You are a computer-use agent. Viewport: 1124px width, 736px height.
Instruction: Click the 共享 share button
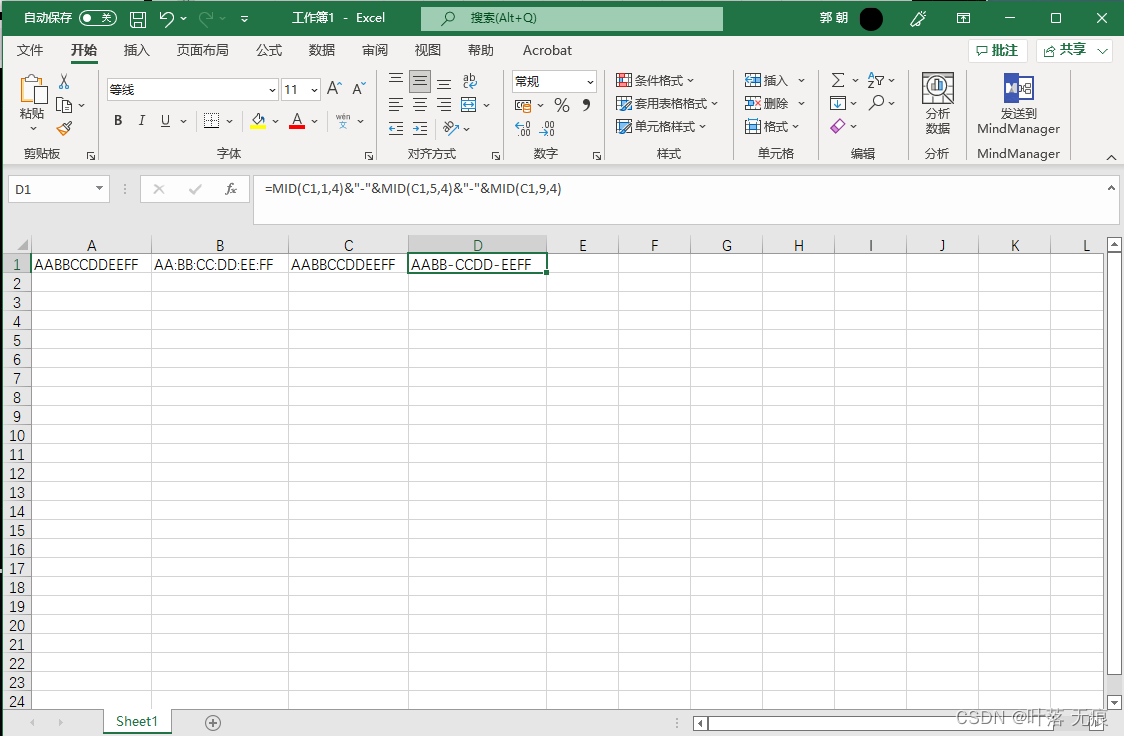pyautogui.click(x=1075, y=50)
